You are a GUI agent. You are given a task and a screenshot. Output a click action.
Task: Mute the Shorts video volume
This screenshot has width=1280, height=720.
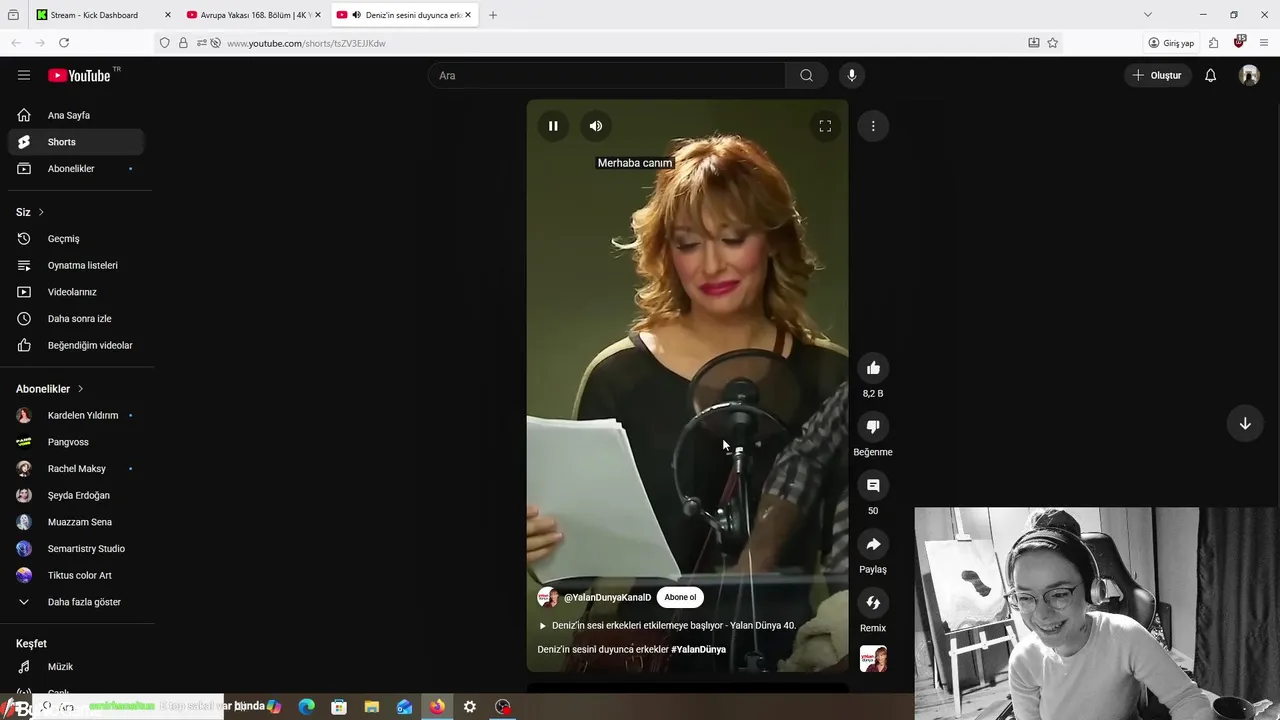pyautogui.click(x=596, y=126)
